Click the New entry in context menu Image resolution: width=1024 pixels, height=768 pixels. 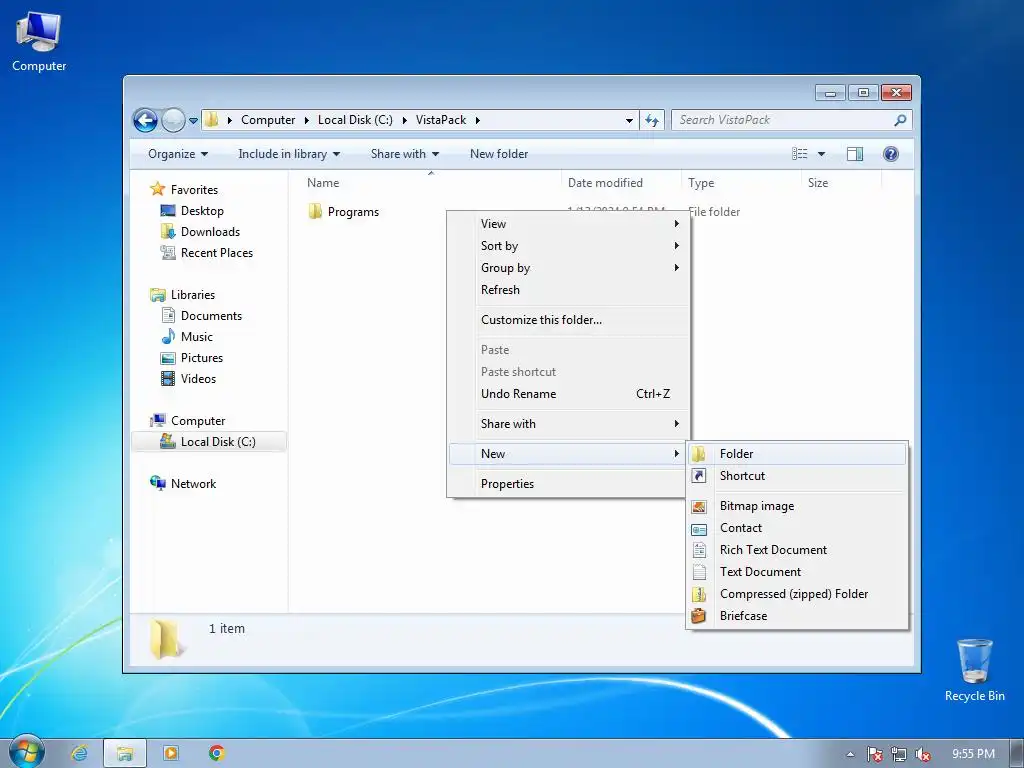pyautogui.click(x=568, y=454)
